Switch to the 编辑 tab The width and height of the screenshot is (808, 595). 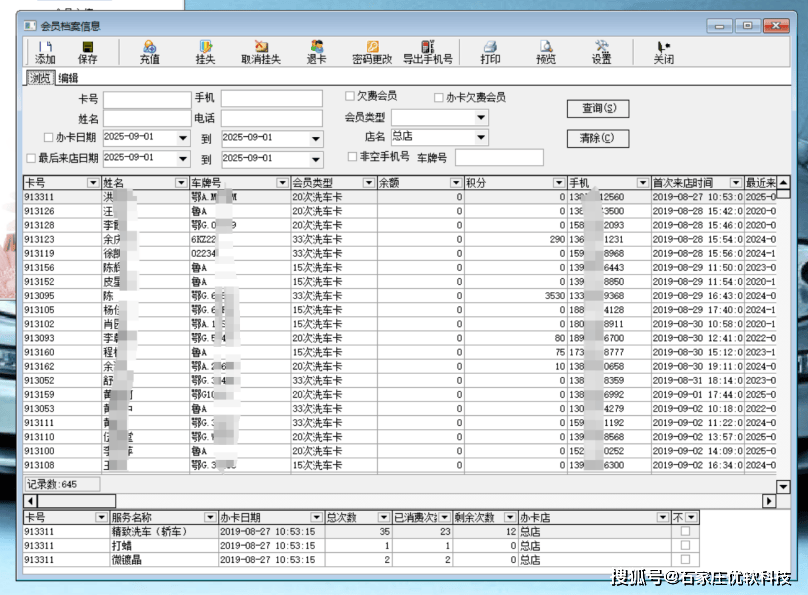pyautogui.click(x=68, y=78)
